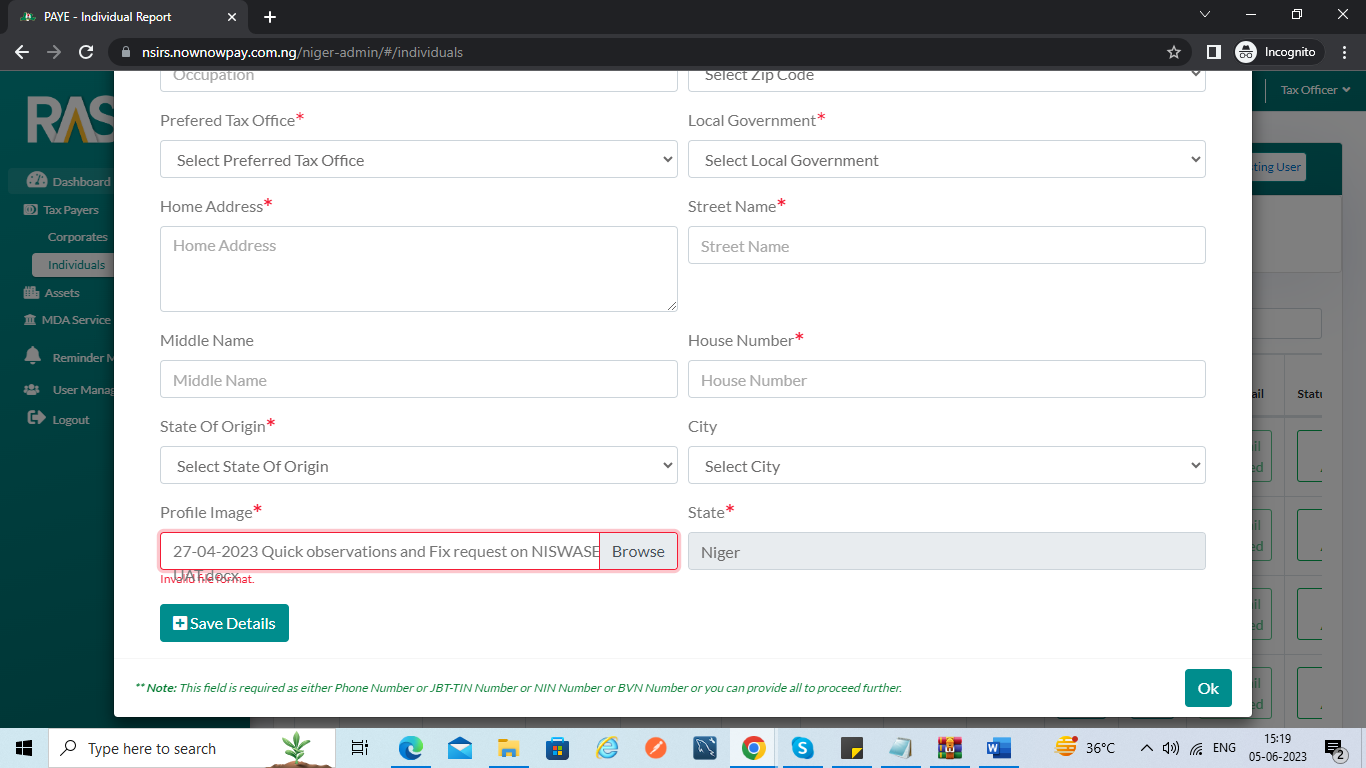Viewport: 1366px width, 768px height.
Task: Open the notification center icon
Action: pyautogui.click(x=1335, y=748)
